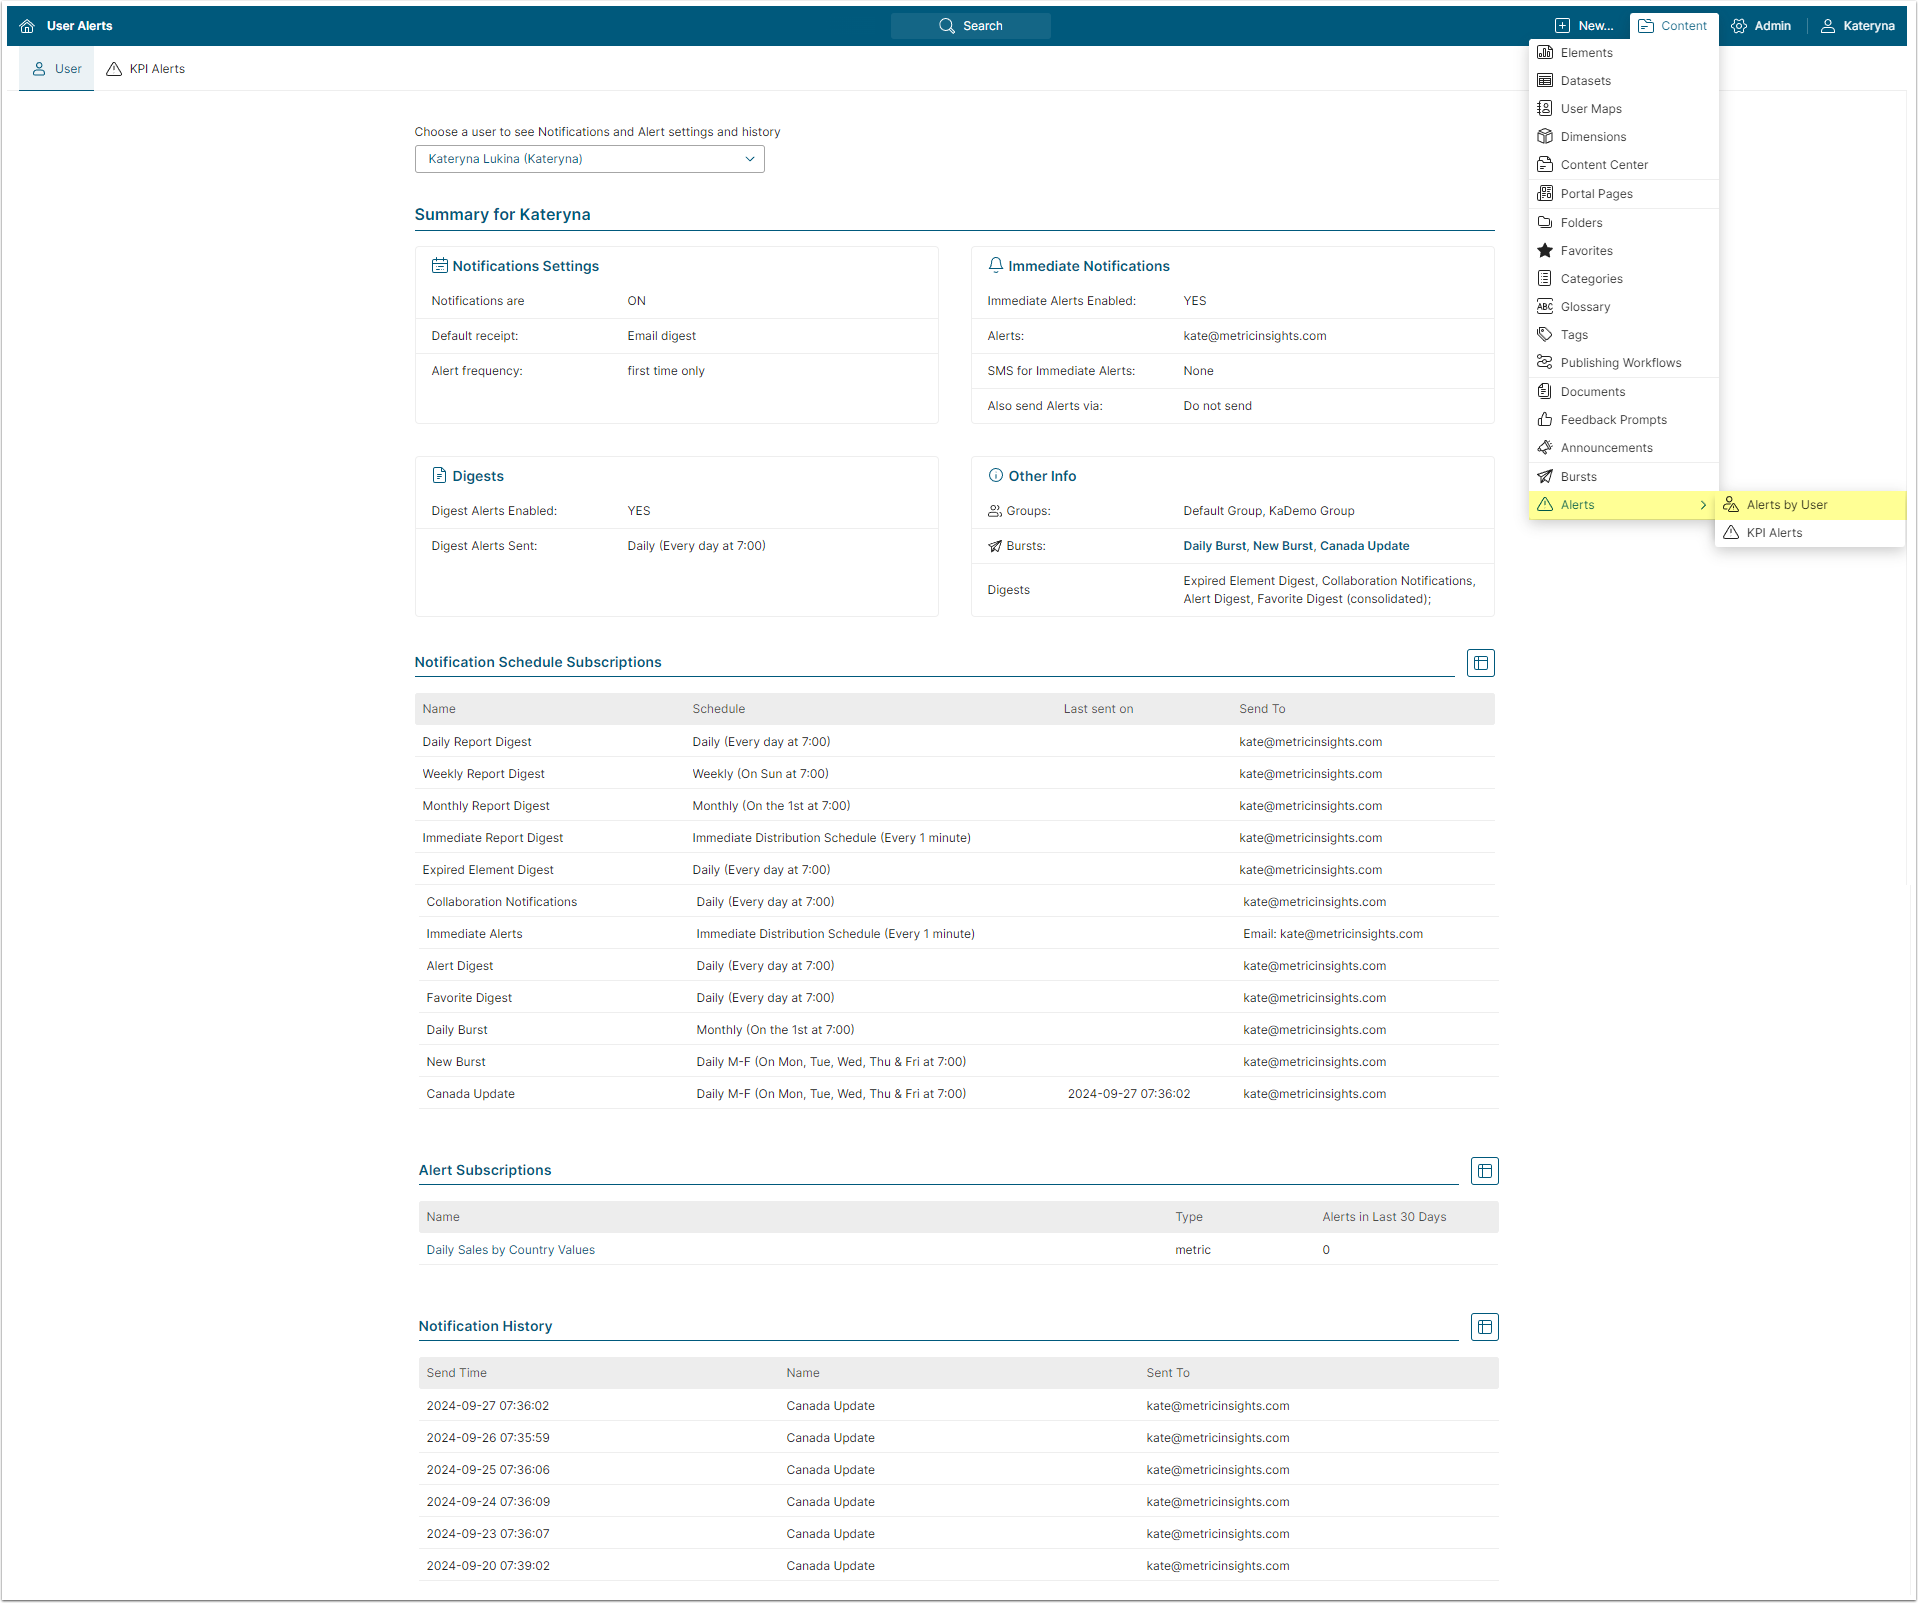Open Daily Sales by Country Values link
1918x1603 pixels.
[x=510, y=1250]
